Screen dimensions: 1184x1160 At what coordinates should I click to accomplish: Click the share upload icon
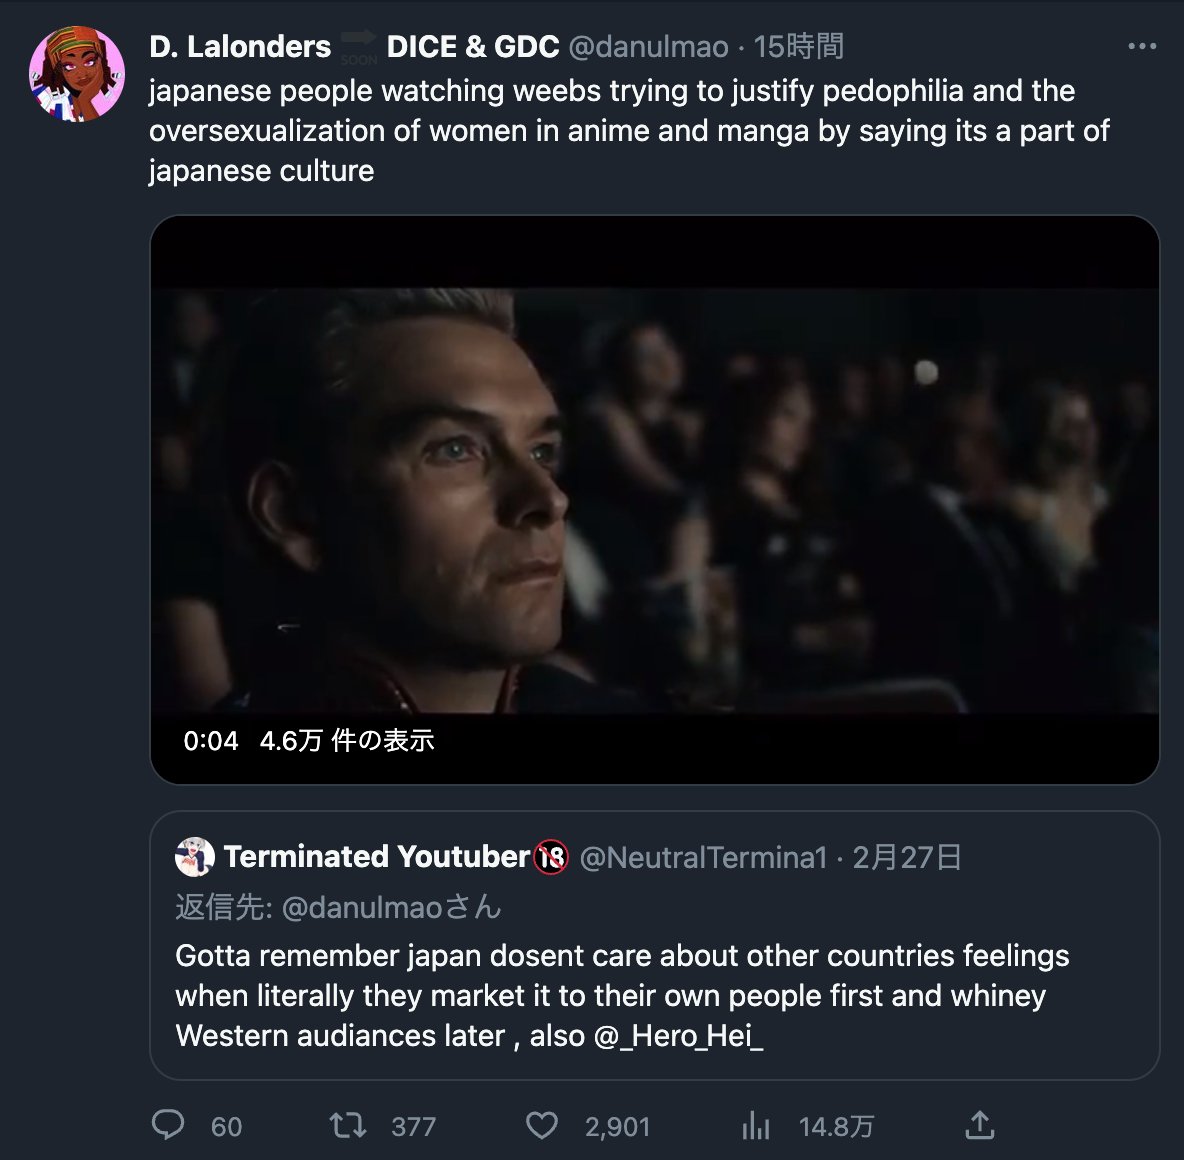[x=980, y=1126]
